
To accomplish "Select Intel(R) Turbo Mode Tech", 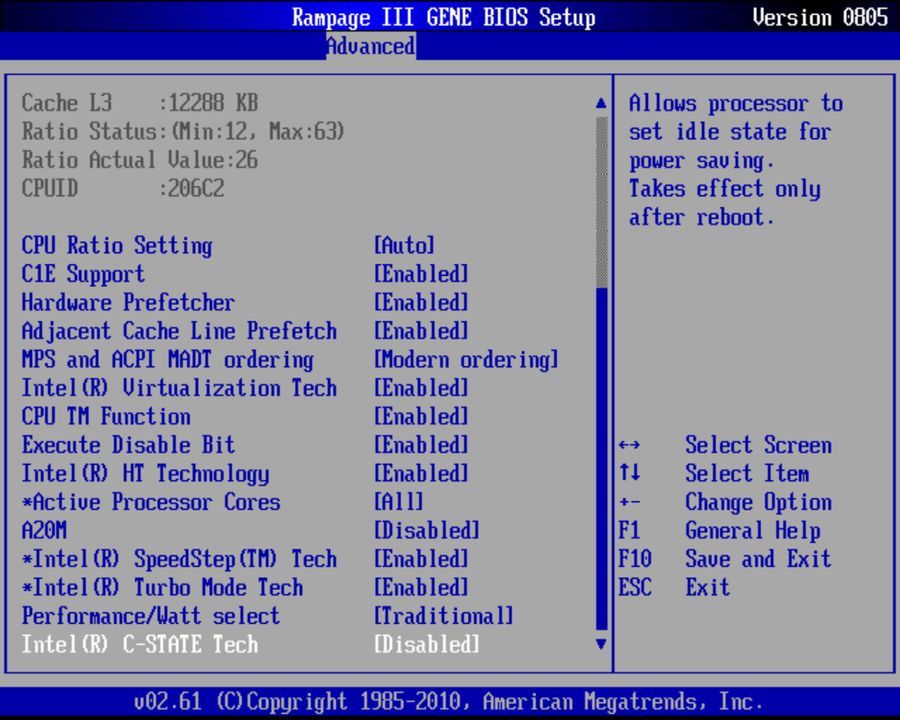I will (x=162, y=588).
